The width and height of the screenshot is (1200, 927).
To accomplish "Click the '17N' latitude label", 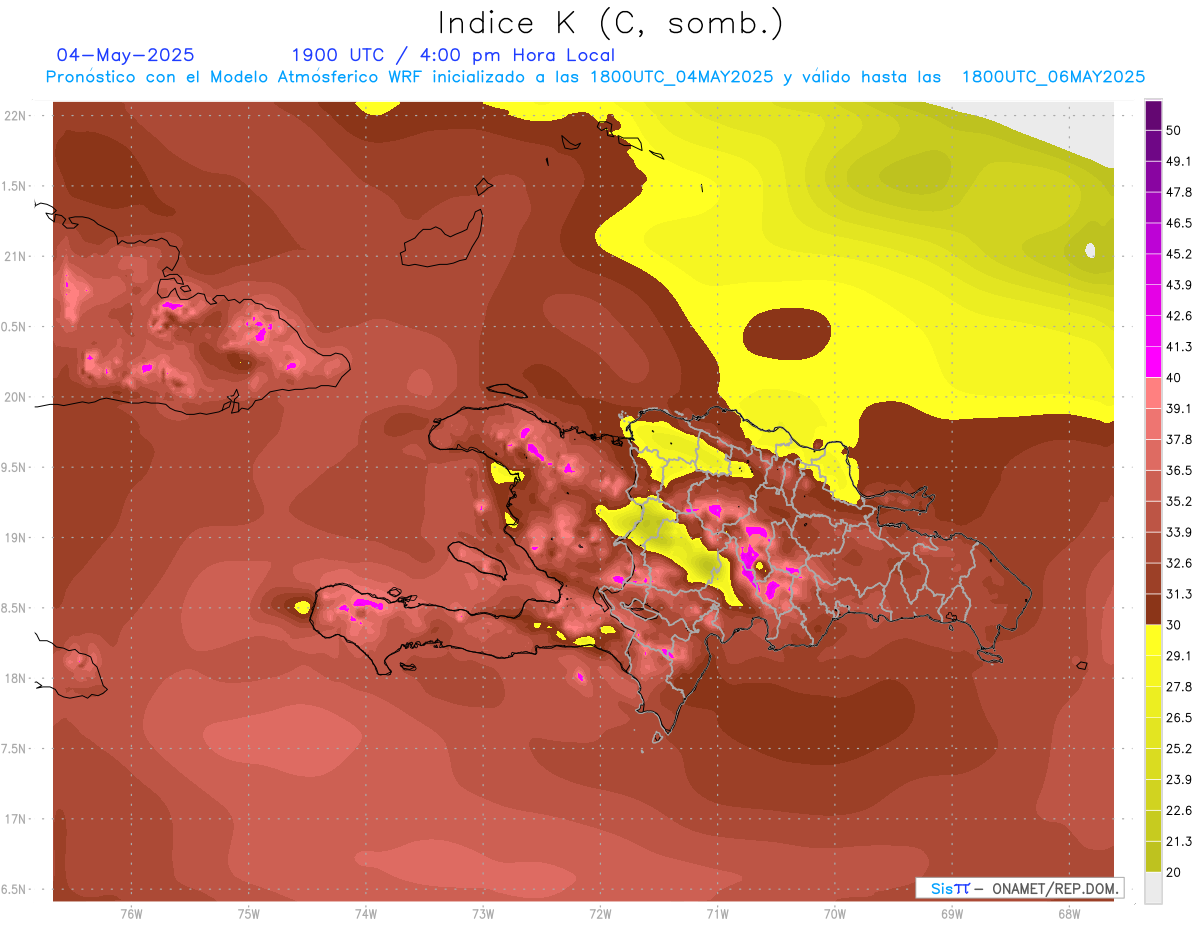I will click(x=16, y=819).
